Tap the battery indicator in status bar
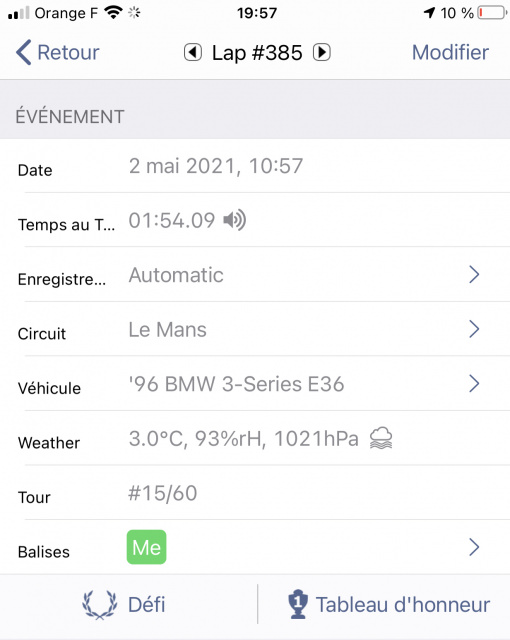 tap(492, 13)
